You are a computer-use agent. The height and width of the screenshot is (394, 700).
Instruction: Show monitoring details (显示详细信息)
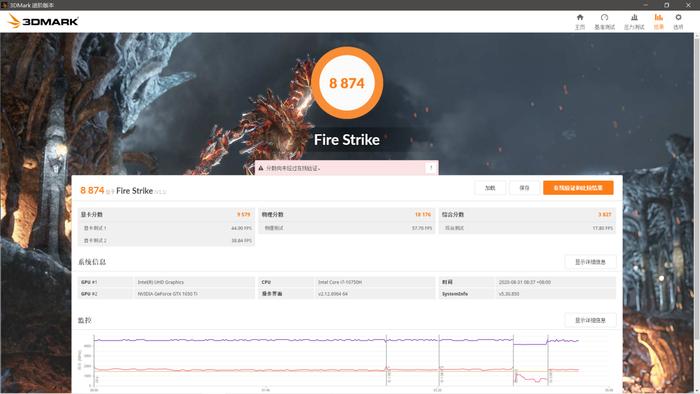pyautogui.click(x=590, y=320)
